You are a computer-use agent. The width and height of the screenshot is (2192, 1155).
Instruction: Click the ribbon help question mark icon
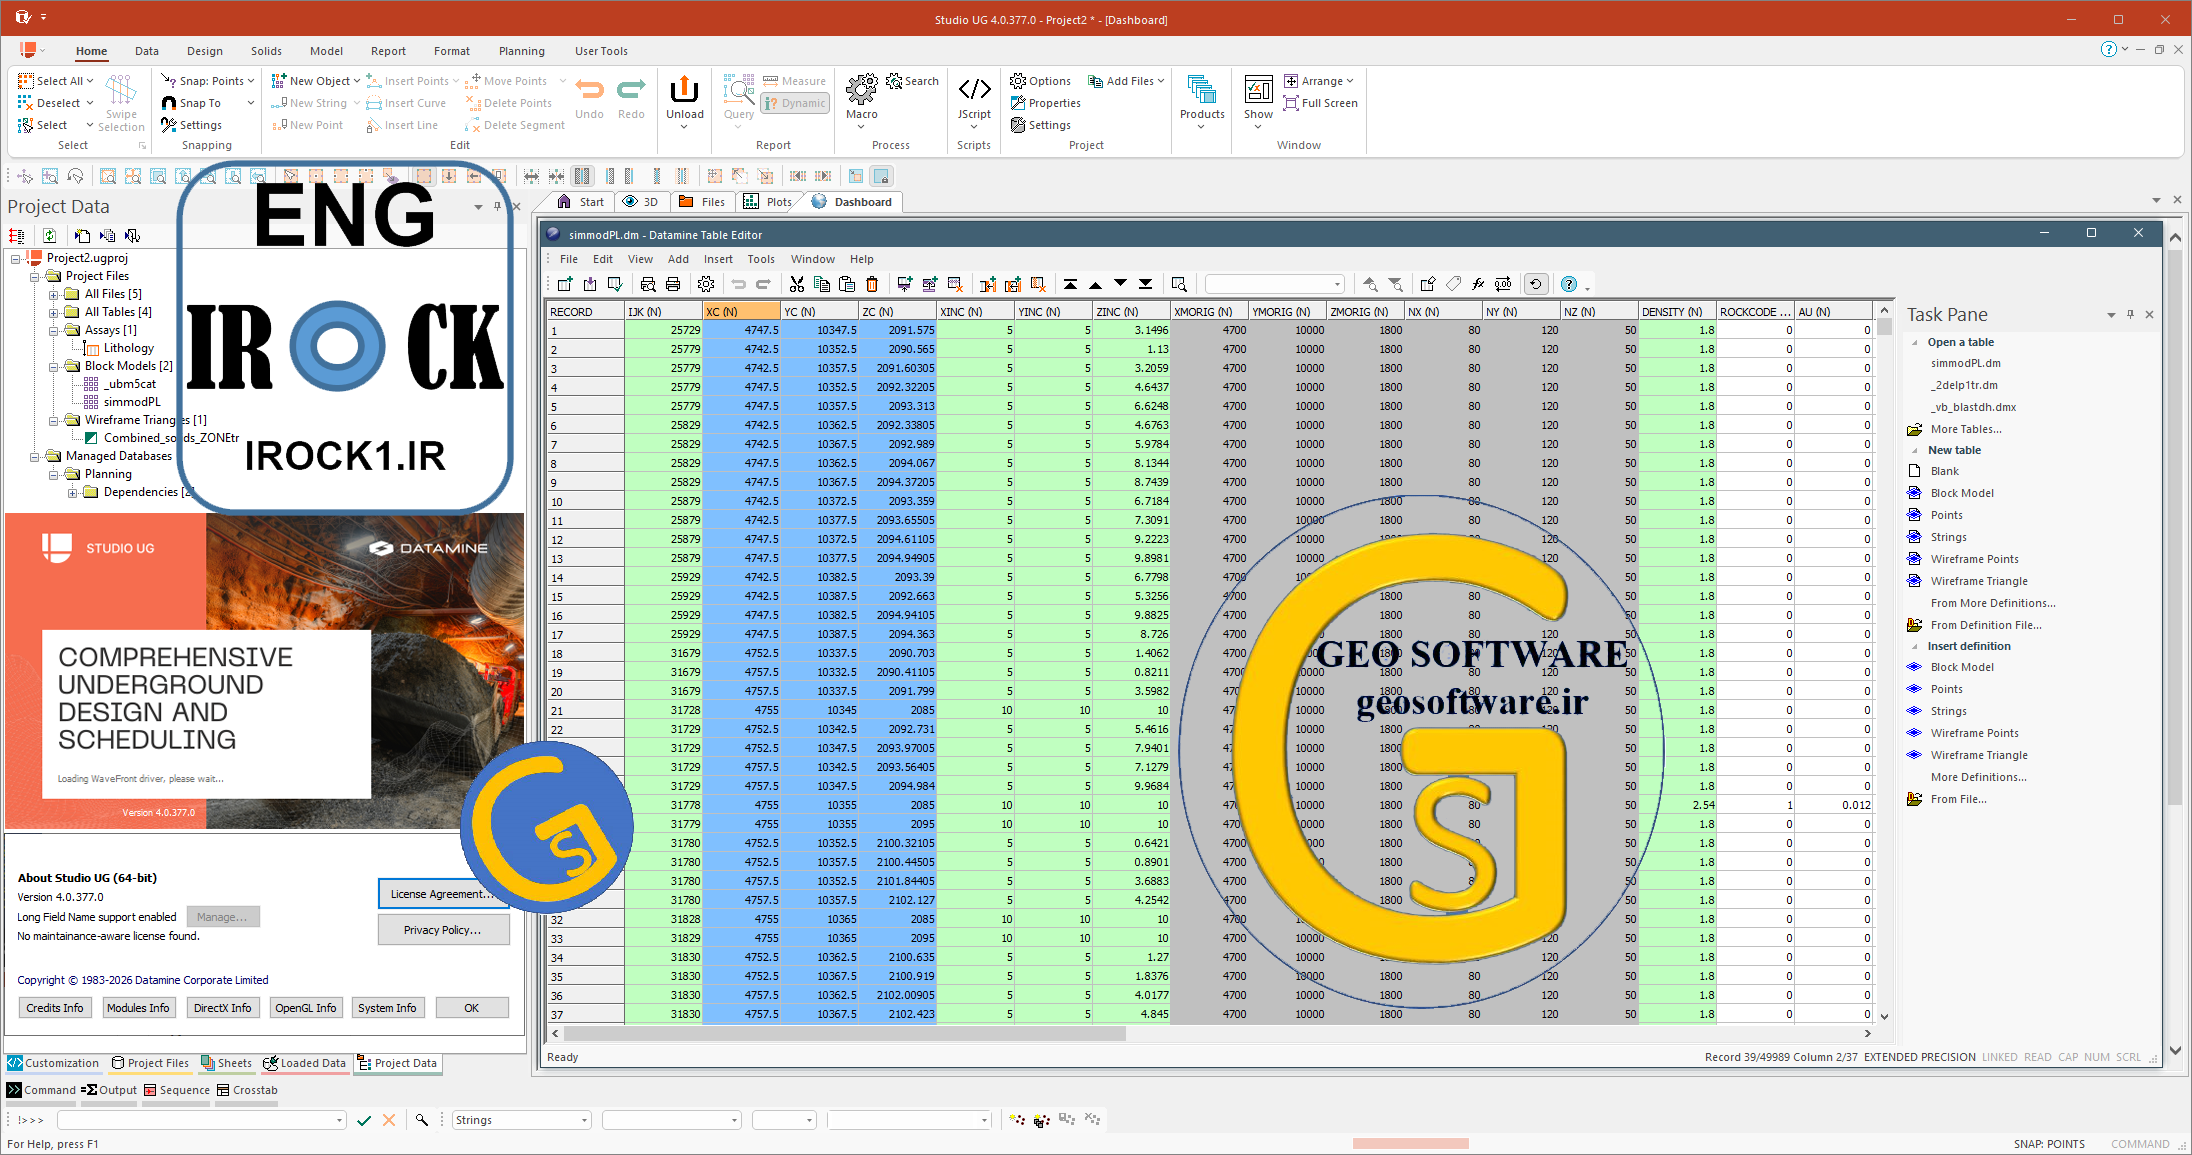(2108, 49)
